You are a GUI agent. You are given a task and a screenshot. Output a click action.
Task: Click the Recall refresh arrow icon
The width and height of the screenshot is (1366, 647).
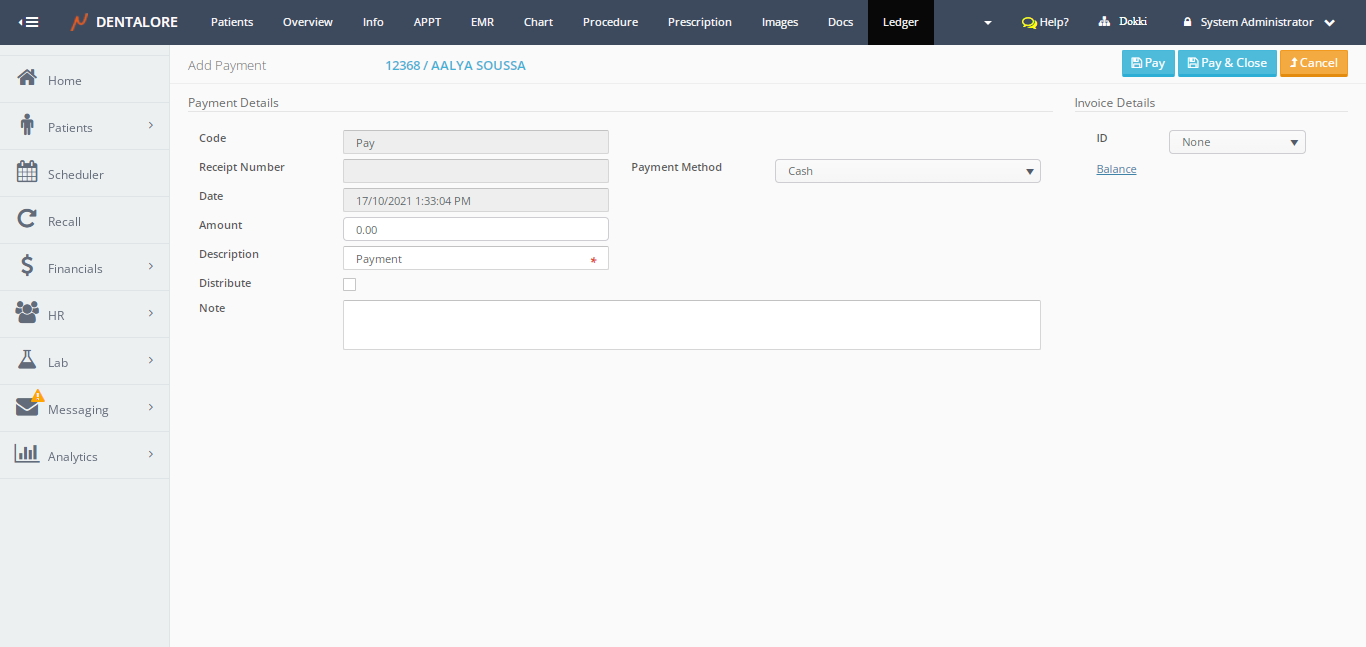[x=27, y=220]
